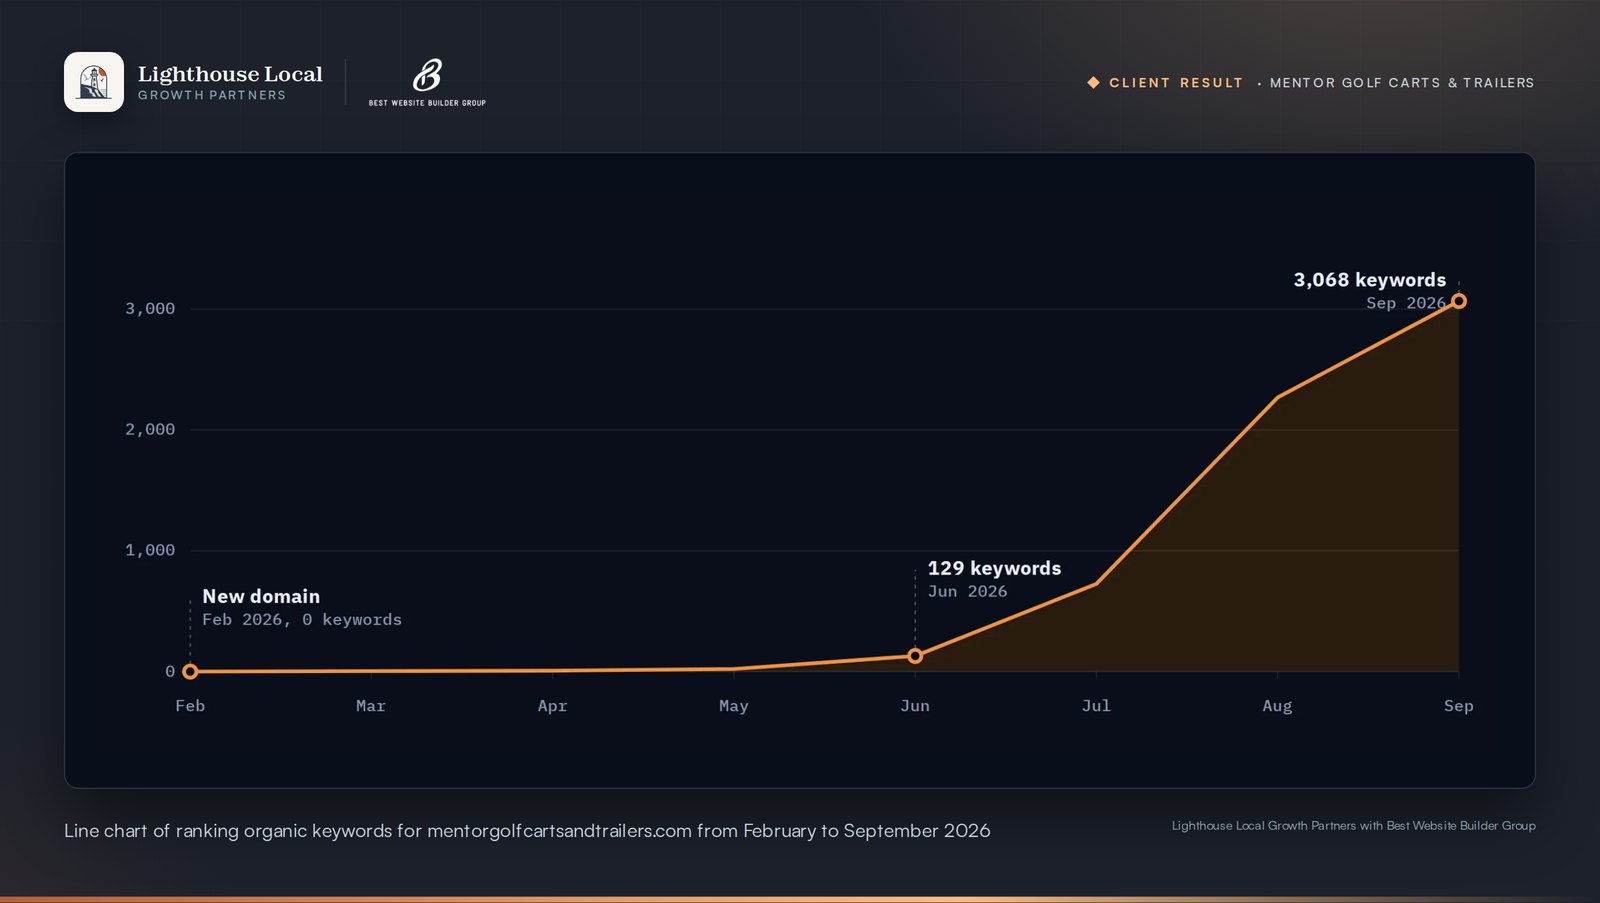Viewport: 1600px width, 903px height.
Task: Click the '3,068 keywords' annotation
Action: click(x=1370, y=280)
